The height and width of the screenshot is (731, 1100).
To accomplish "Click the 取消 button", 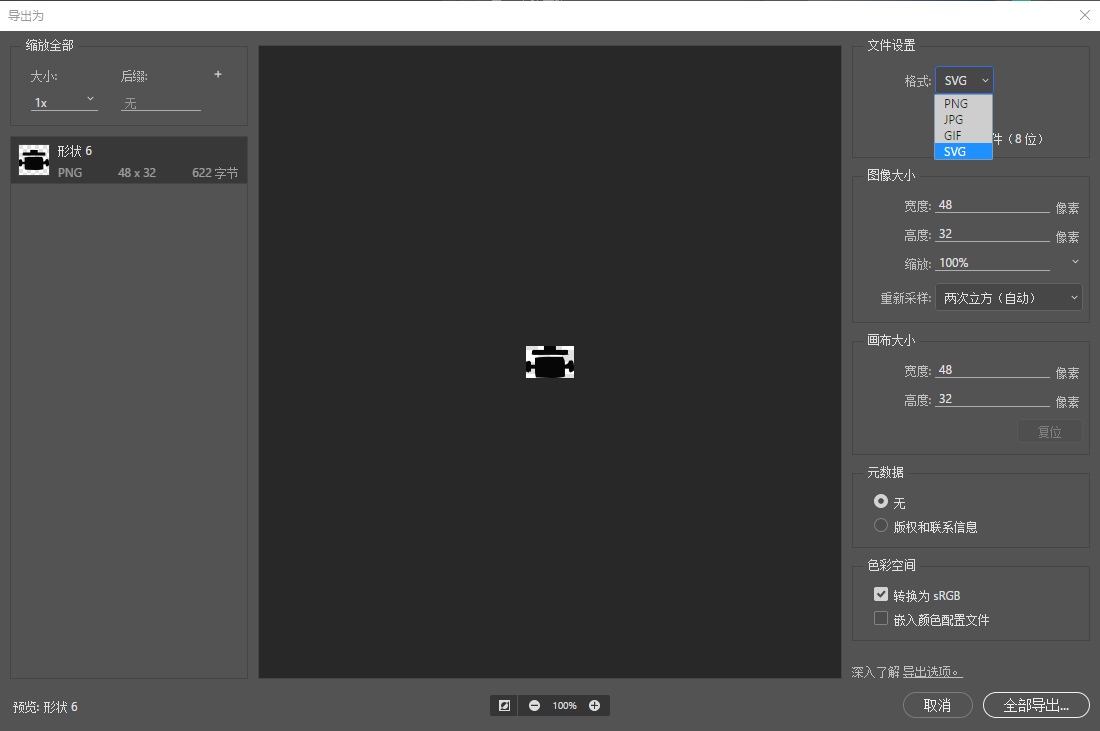I will 937,705.
